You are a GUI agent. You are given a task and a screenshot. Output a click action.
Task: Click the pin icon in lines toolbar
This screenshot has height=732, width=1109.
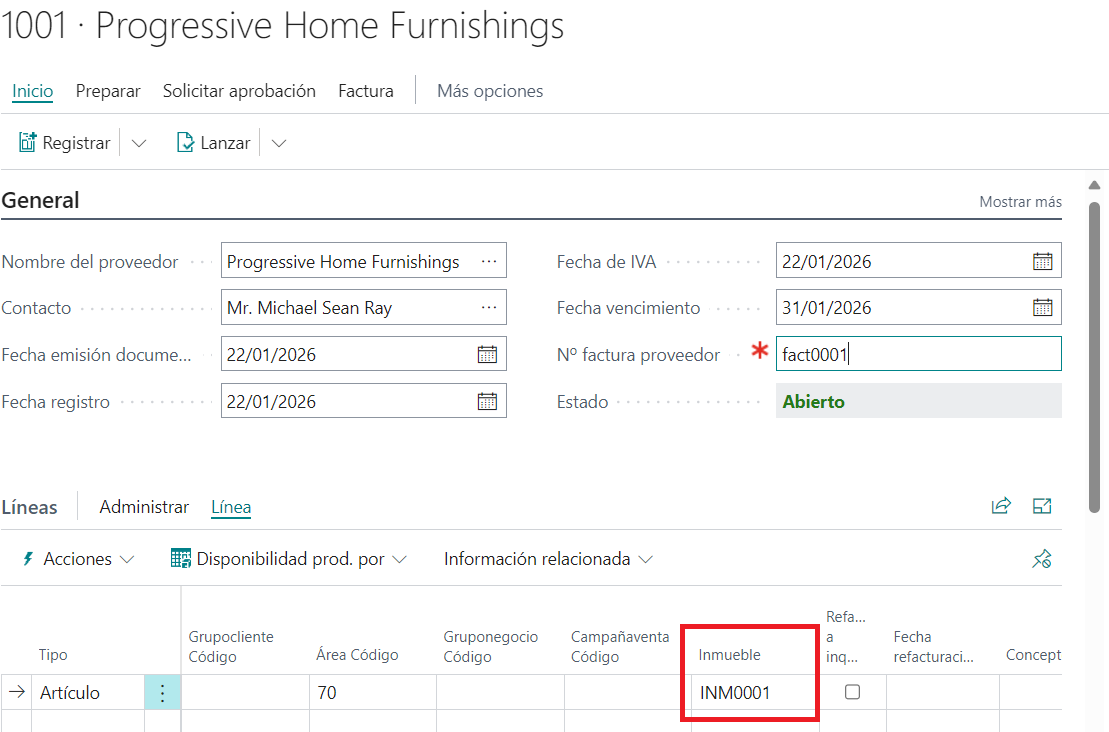point(1042,559)
